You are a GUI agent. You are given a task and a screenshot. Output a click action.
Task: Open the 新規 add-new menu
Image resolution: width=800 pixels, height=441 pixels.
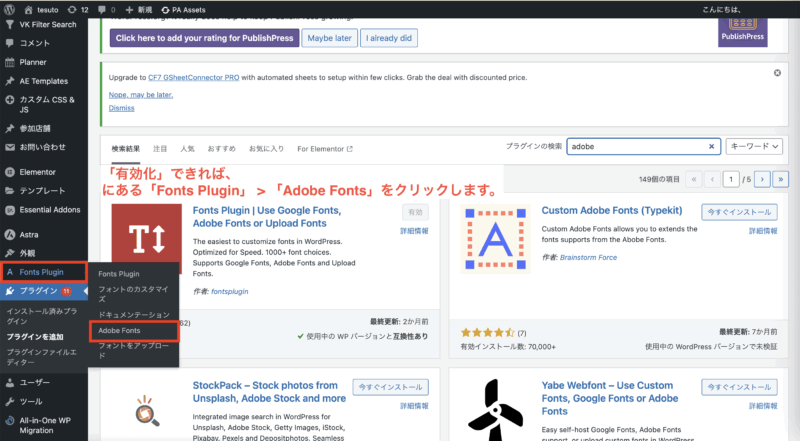(139, 10)
